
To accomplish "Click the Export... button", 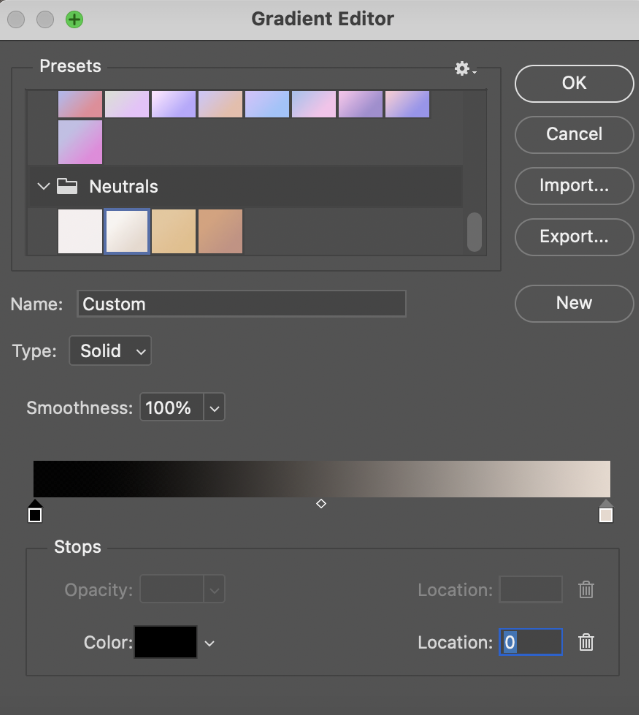I will pyautogui.click(x=574, y=237).
